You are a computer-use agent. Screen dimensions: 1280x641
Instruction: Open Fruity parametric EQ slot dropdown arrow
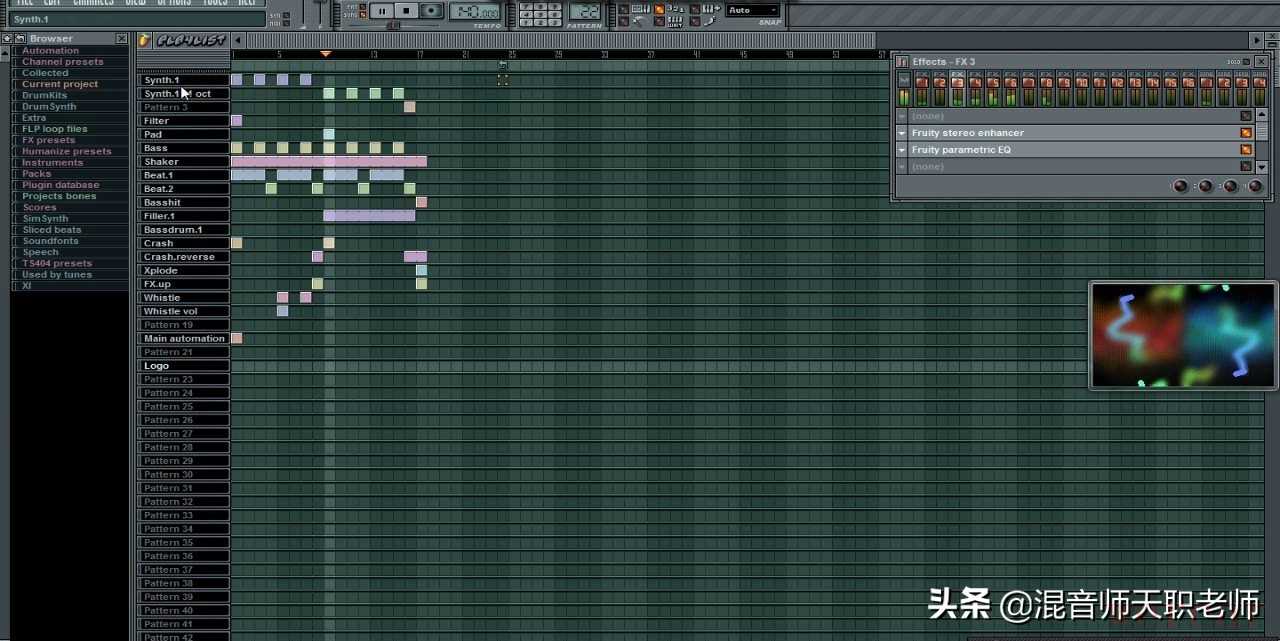click(902, 150)
